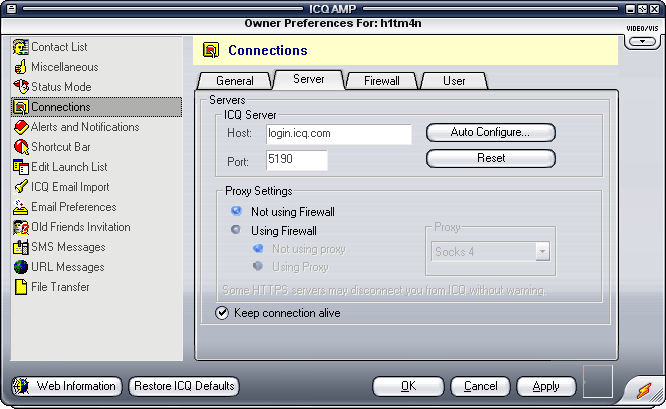Select the Not using proxy radio button
The width and height of the screenshot is (666, 409).
pyautogui.click(x=258, y=248)
